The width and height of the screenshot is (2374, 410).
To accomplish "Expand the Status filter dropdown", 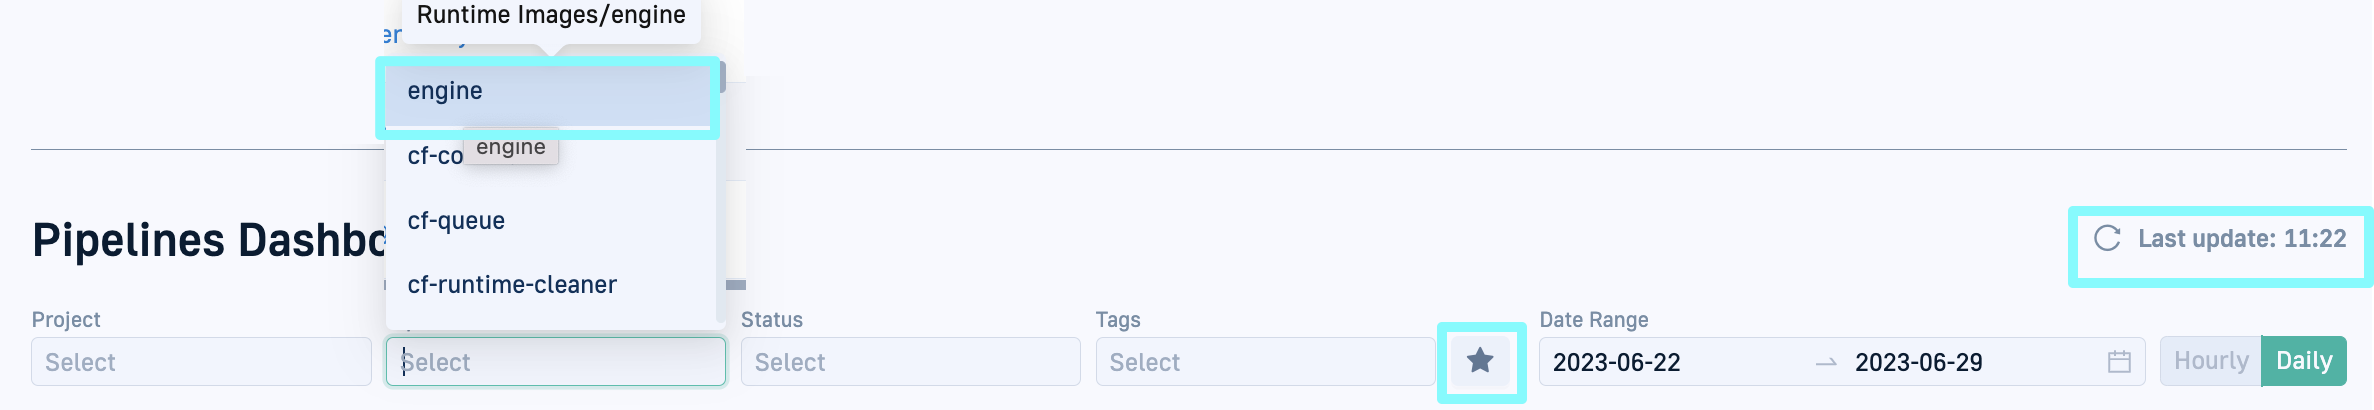I will (910, 362).
